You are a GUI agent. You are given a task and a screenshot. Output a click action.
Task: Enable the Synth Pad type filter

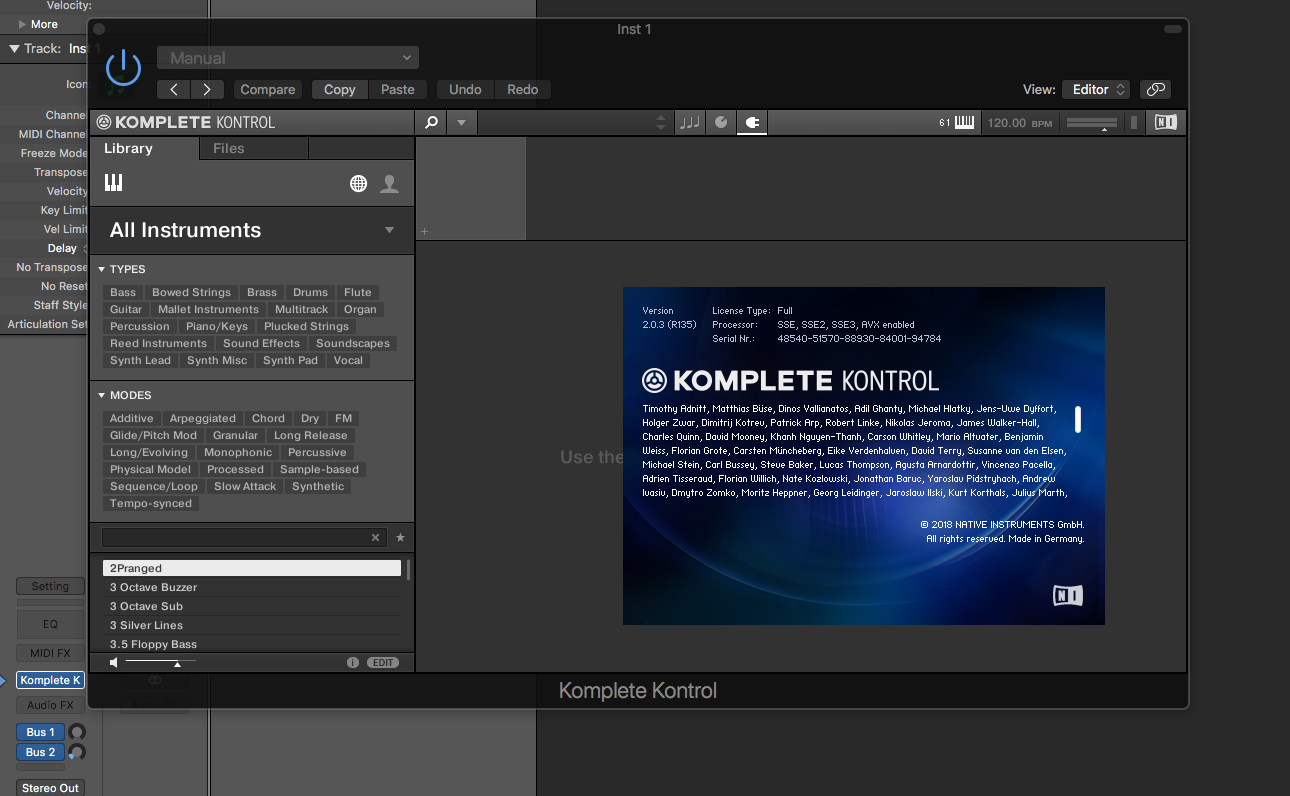[290, 360]
